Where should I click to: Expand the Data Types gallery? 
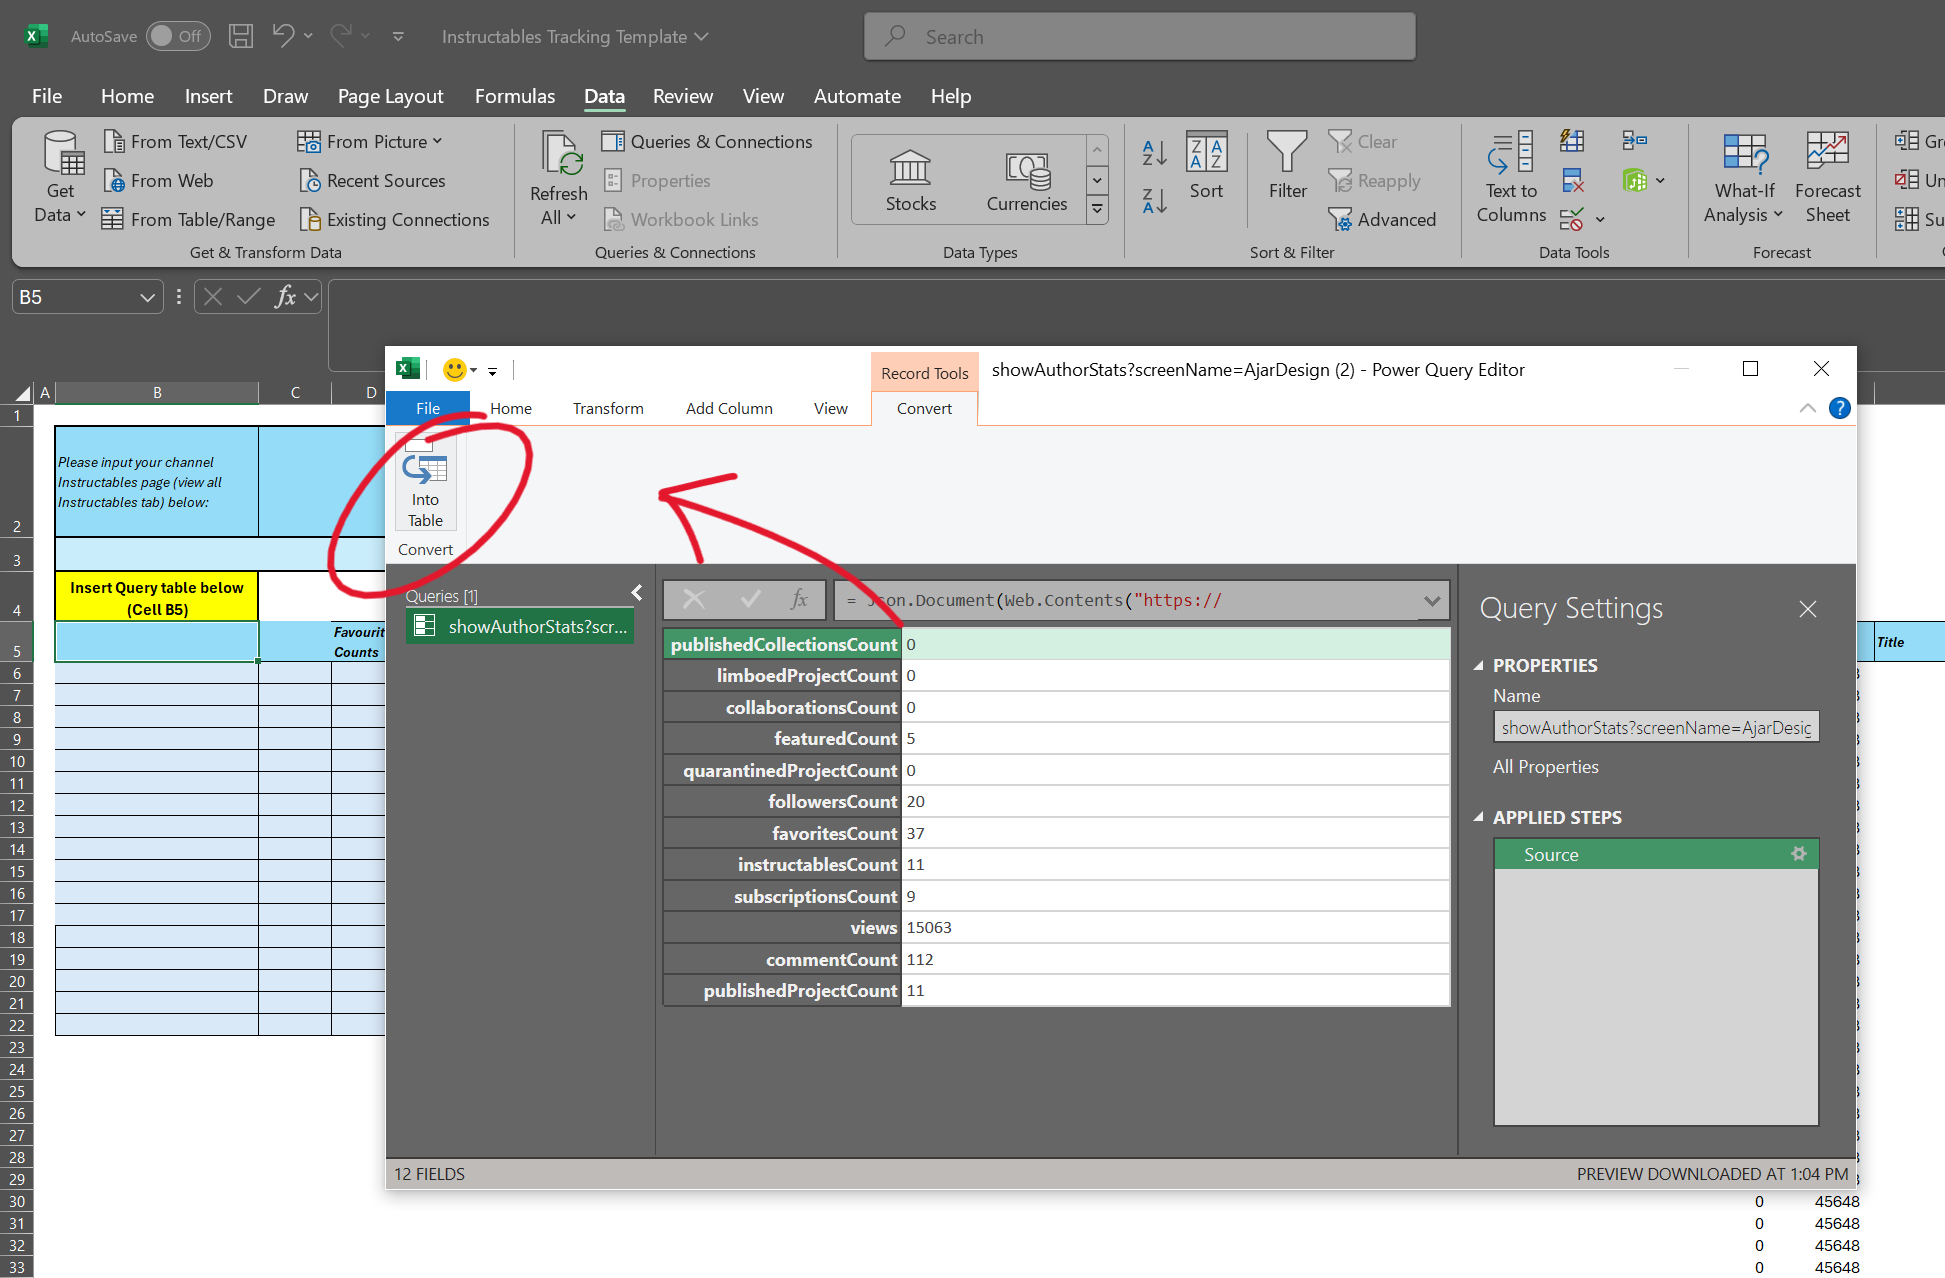(1097, 209)
